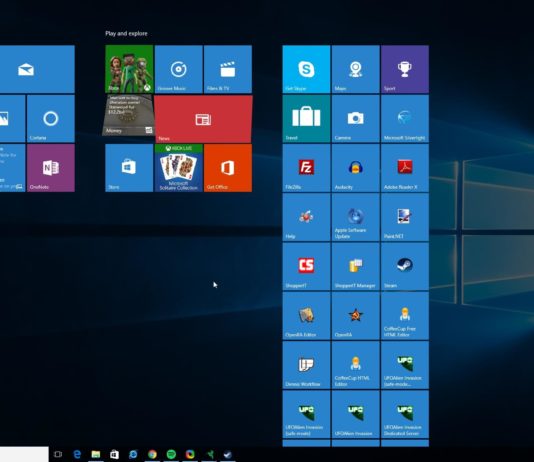Click the orange Get Office tile
The height and width of the screenshot is (462, 534).
tap(228, 168)
